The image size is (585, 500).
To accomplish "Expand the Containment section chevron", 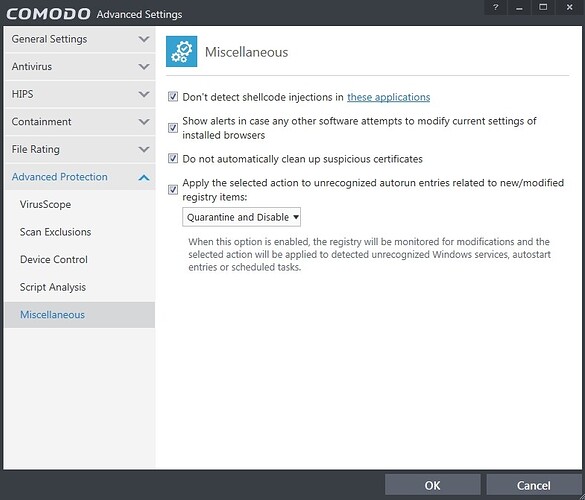I will pyautogui.click(x=144, y=122).
